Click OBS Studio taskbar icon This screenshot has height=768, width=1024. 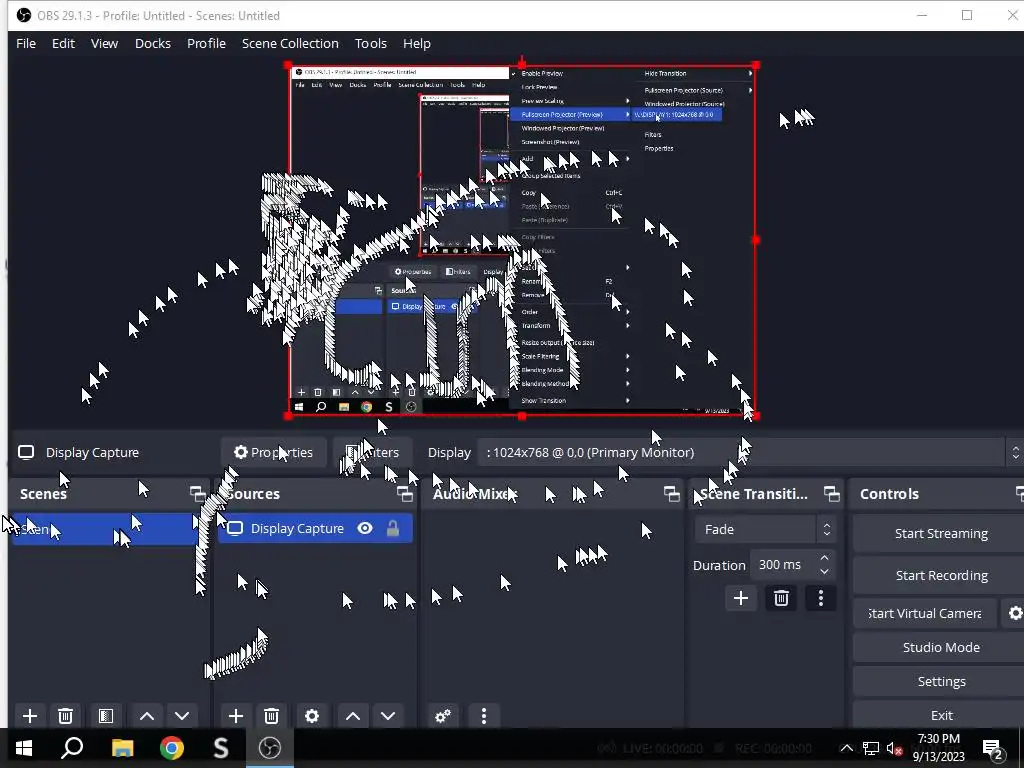click(270, 748)
